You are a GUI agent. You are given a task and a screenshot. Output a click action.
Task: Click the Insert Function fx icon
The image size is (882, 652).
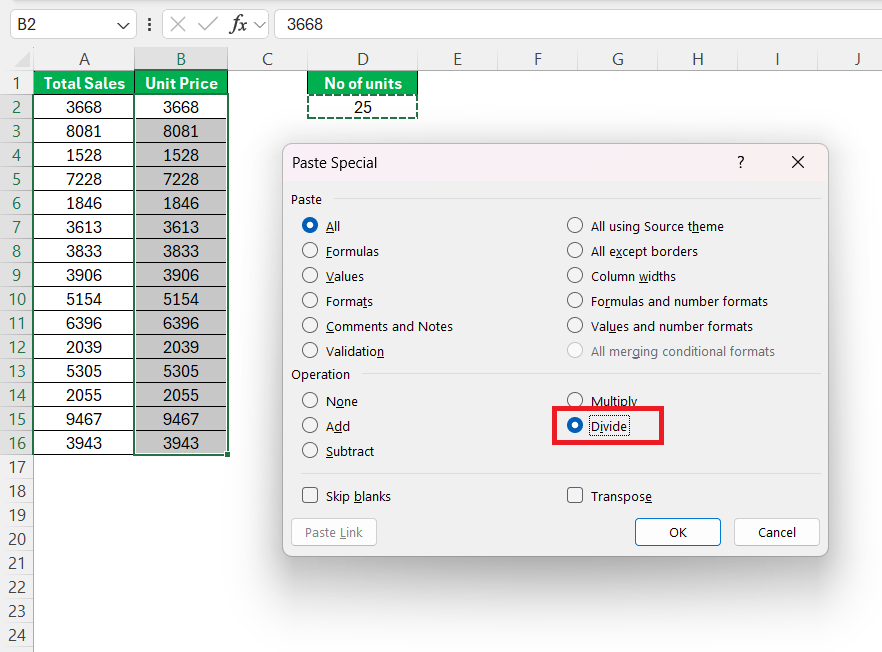coord(238,24)
